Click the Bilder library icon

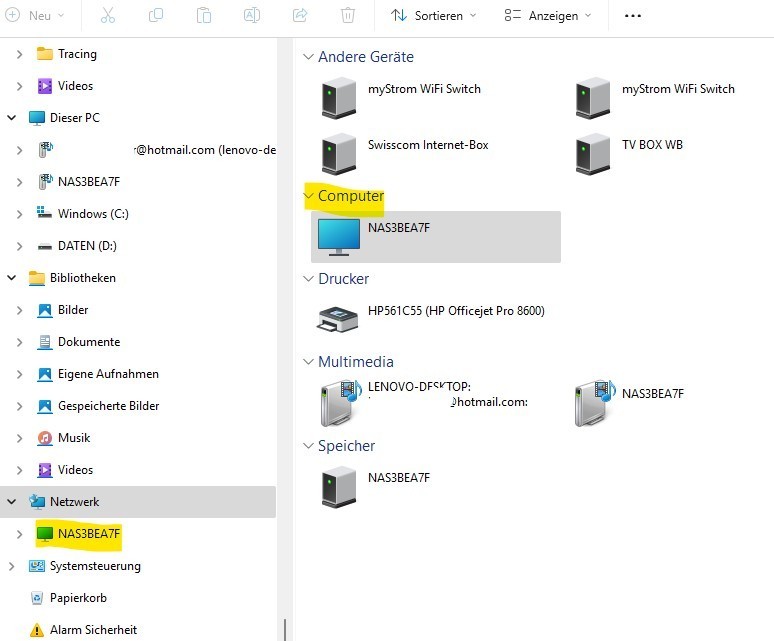(44, 310)
